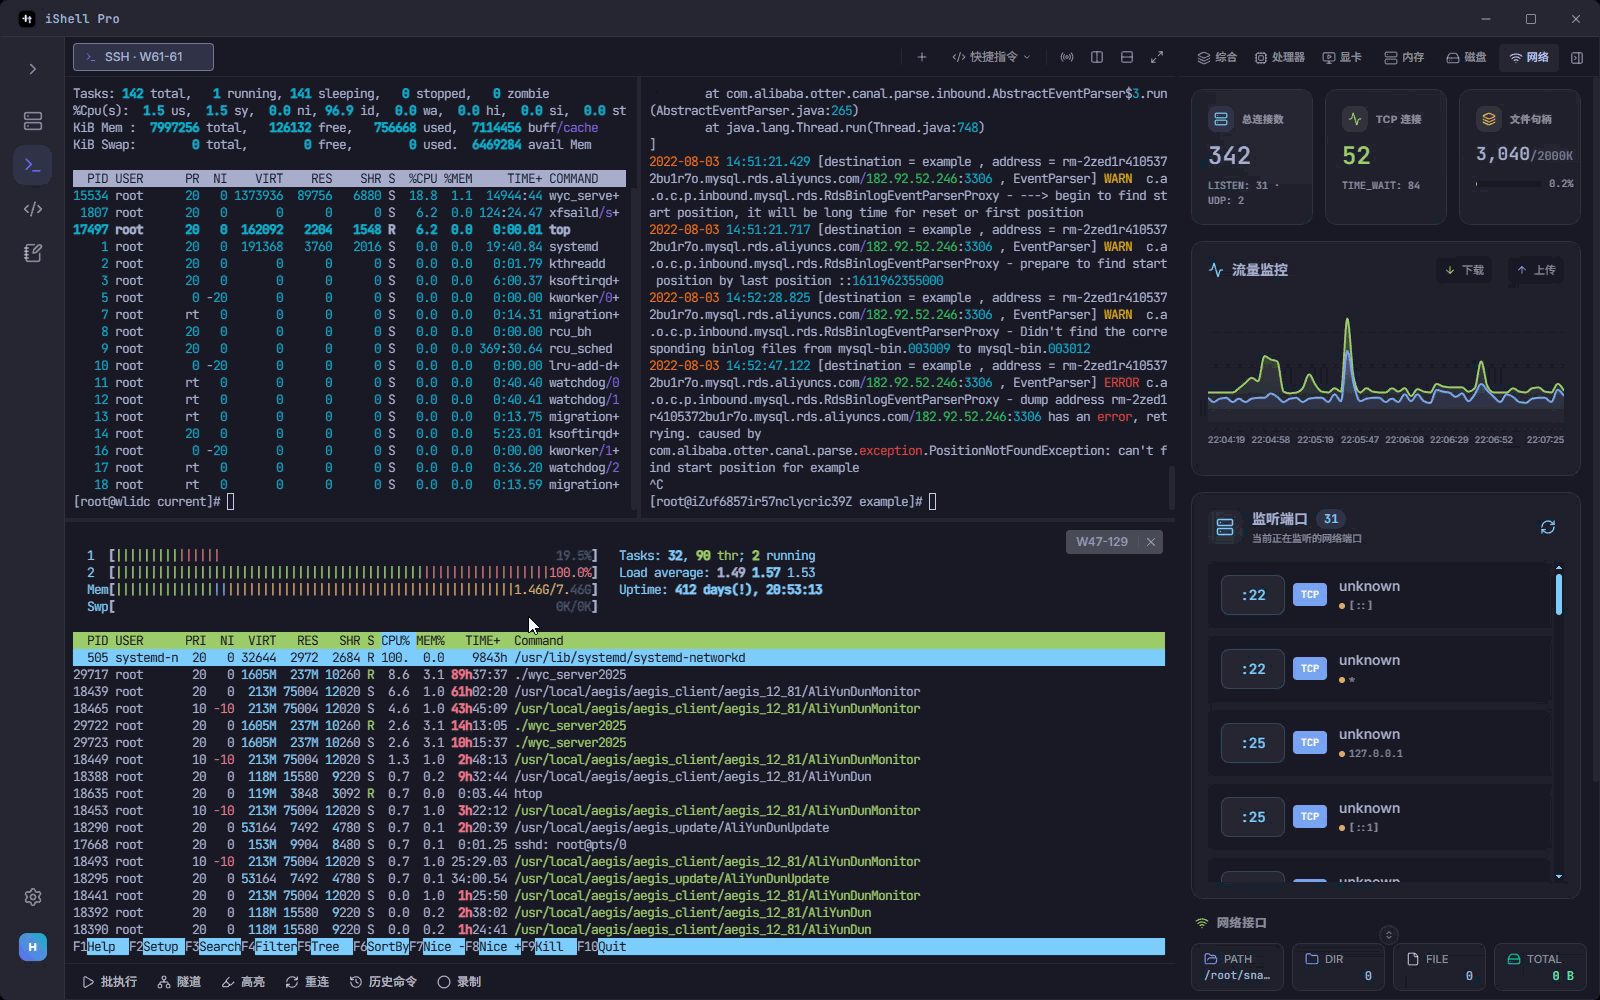Switch to the disk monitor tab
The height and width of the screenshot is (1000, 1600).
point(1466,57)
